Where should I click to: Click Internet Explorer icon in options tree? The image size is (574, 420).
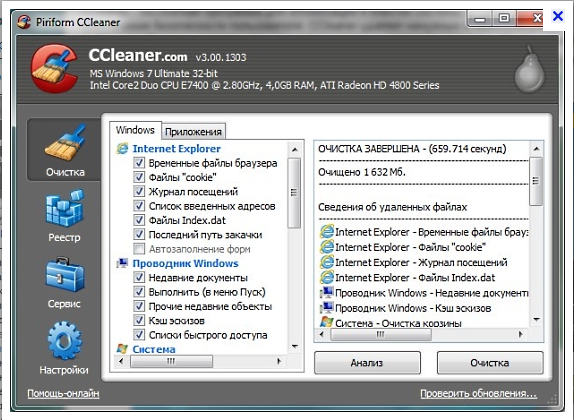pyautogui.click(x=122, y=148)
